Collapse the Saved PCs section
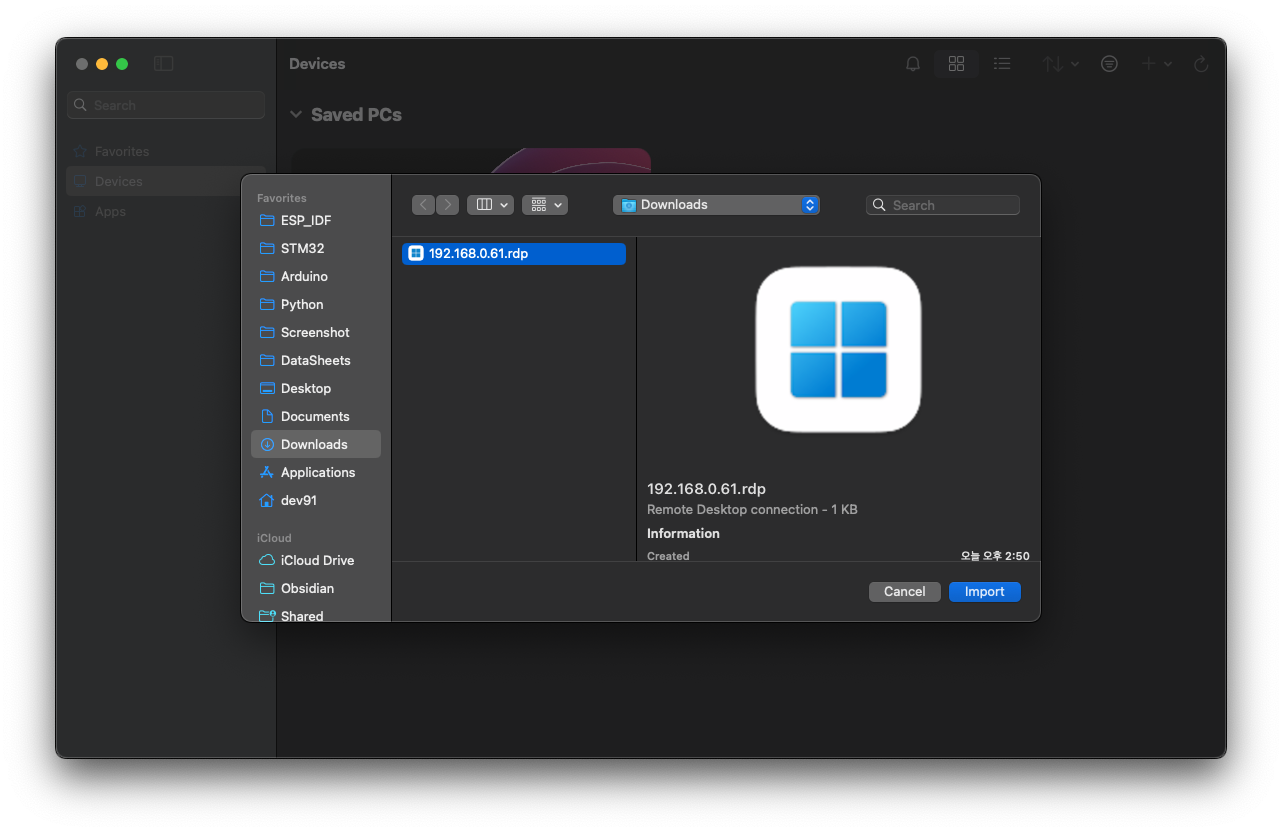The width and height of the screenshot is (1282, 832). [296, 115]
